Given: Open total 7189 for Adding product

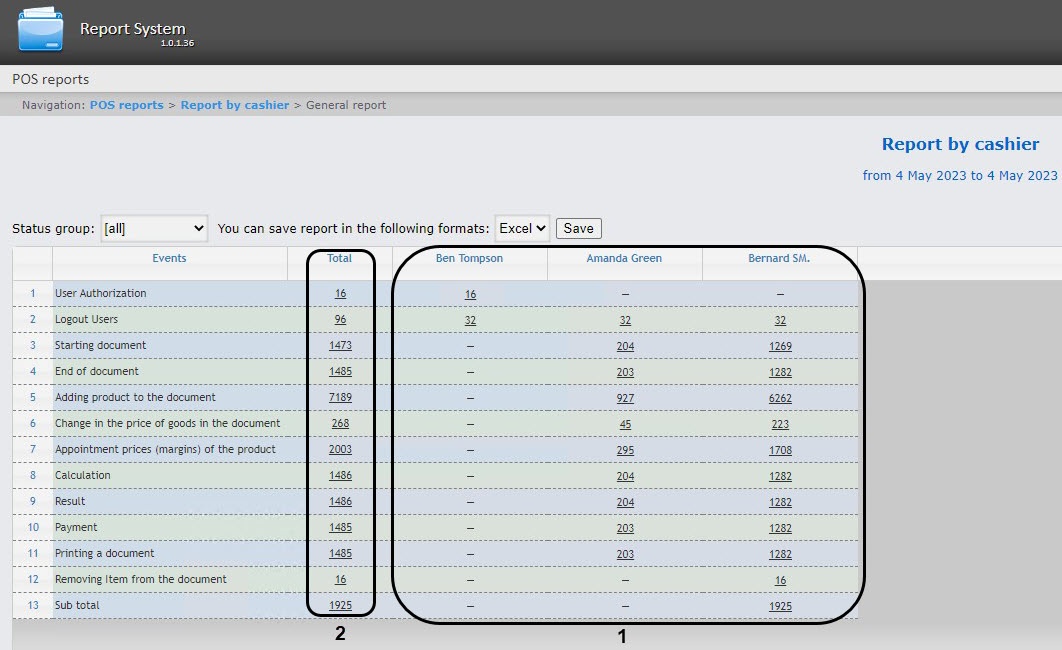Looking at the screenshot, I should [x=340, y=398].
